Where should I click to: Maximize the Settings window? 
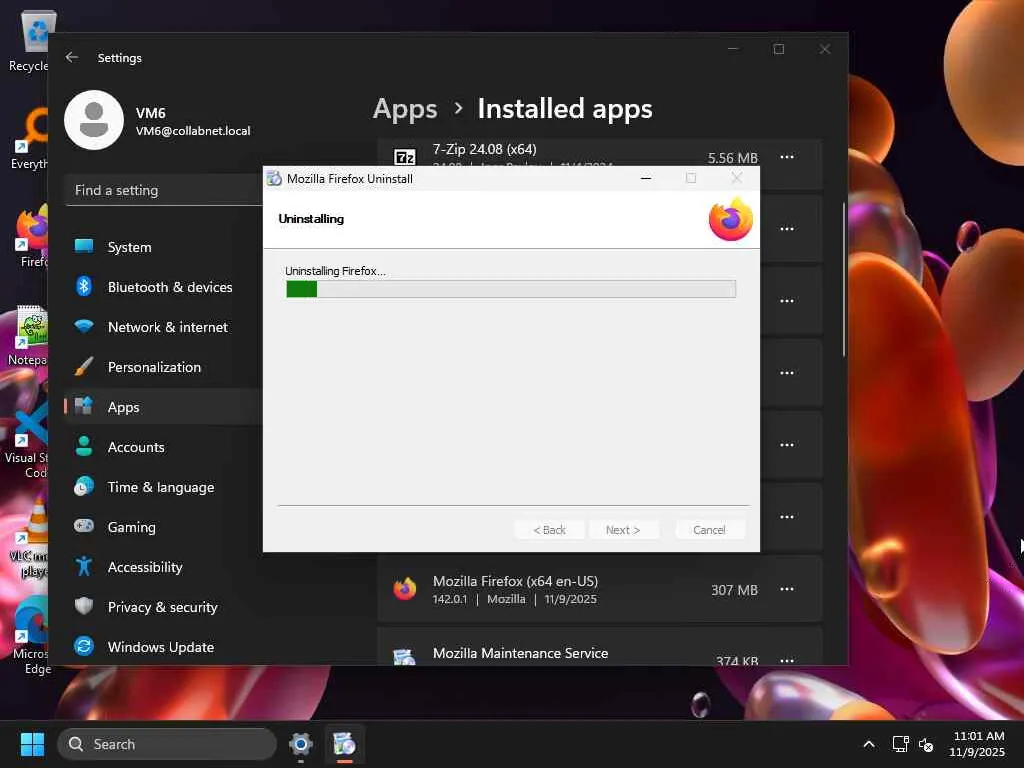[x=778, y=49]
